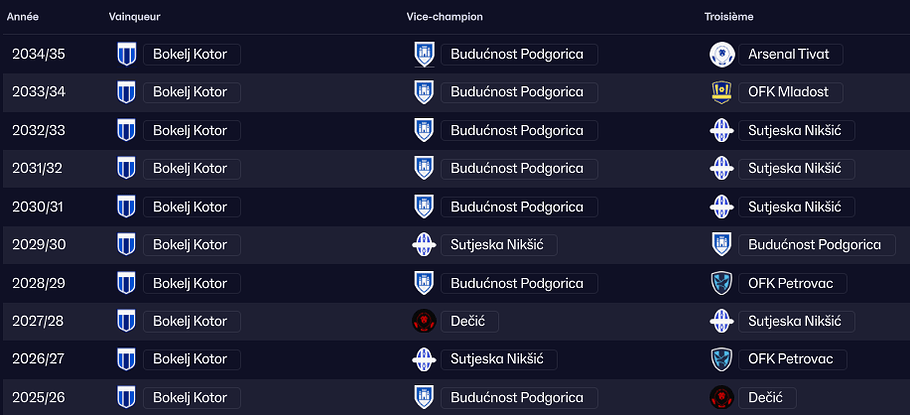Select Bokelj Kotor button in 2030/31 row

click(190, 207)
